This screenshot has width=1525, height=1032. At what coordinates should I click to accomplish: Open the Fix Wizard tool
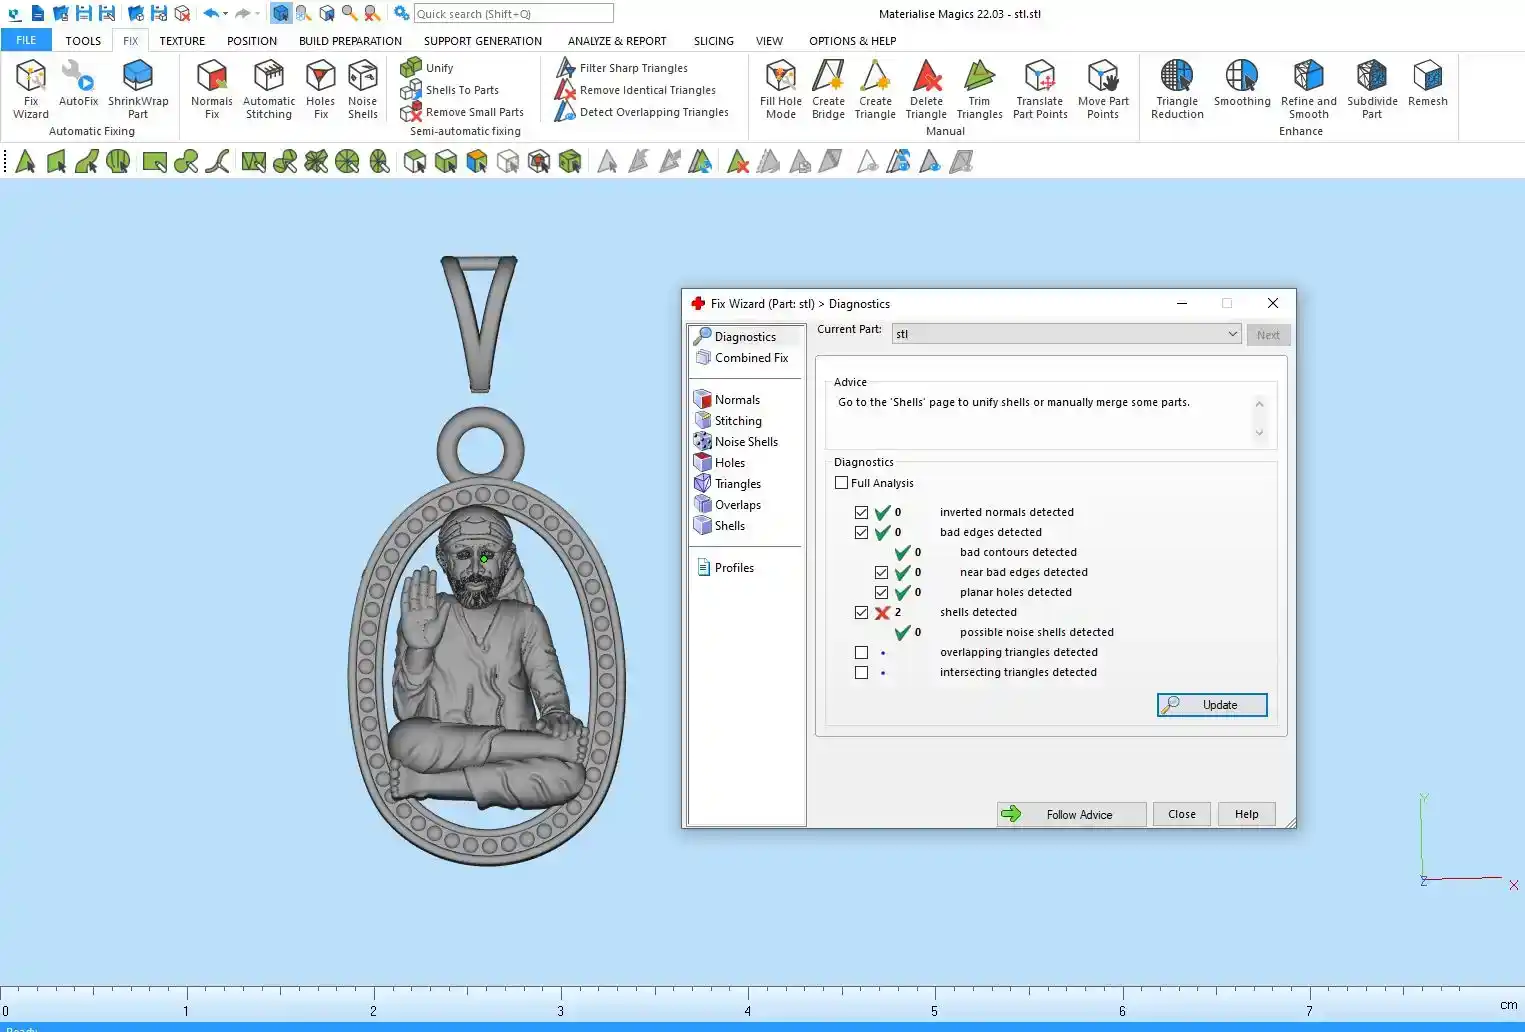point(30,88)
